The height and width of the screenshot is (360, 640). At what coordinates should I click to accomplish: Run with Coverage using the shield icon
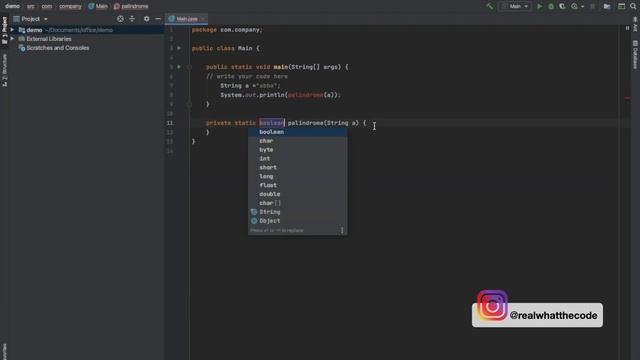tap(562, 6)
